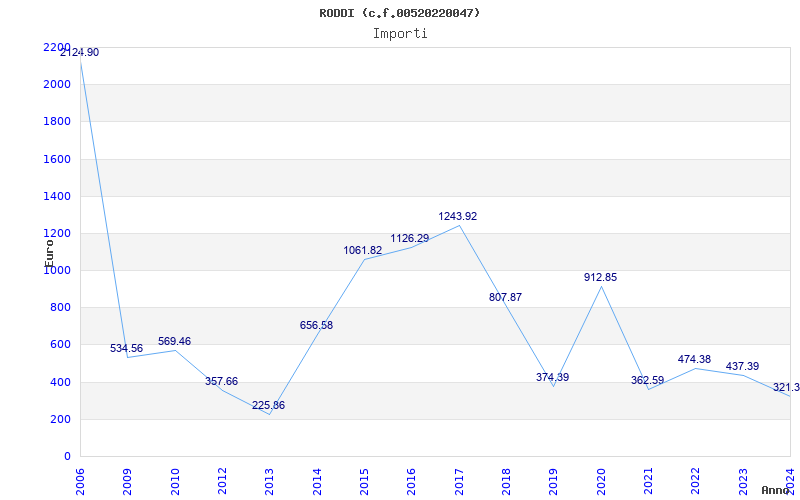Click the 362.59 data label
This screenshot has width=800, height=500.
(x=647, y=380)
